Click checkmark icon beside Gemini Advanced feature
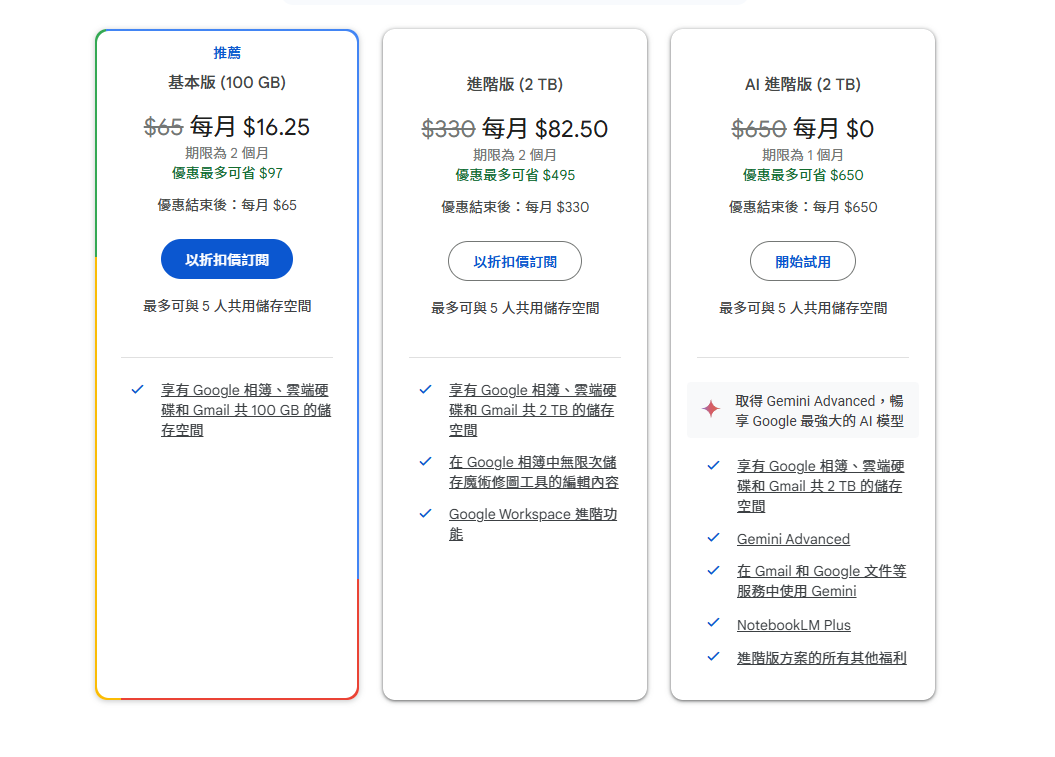Viewport: 1055px width, 757px height. click(x=714, y=537)
